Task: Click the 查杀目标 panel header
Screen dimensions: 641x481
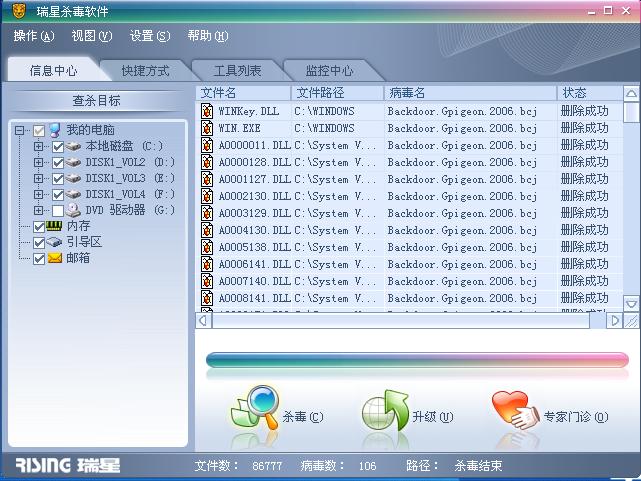Action: pyautogui.click(x=97, y=101)
